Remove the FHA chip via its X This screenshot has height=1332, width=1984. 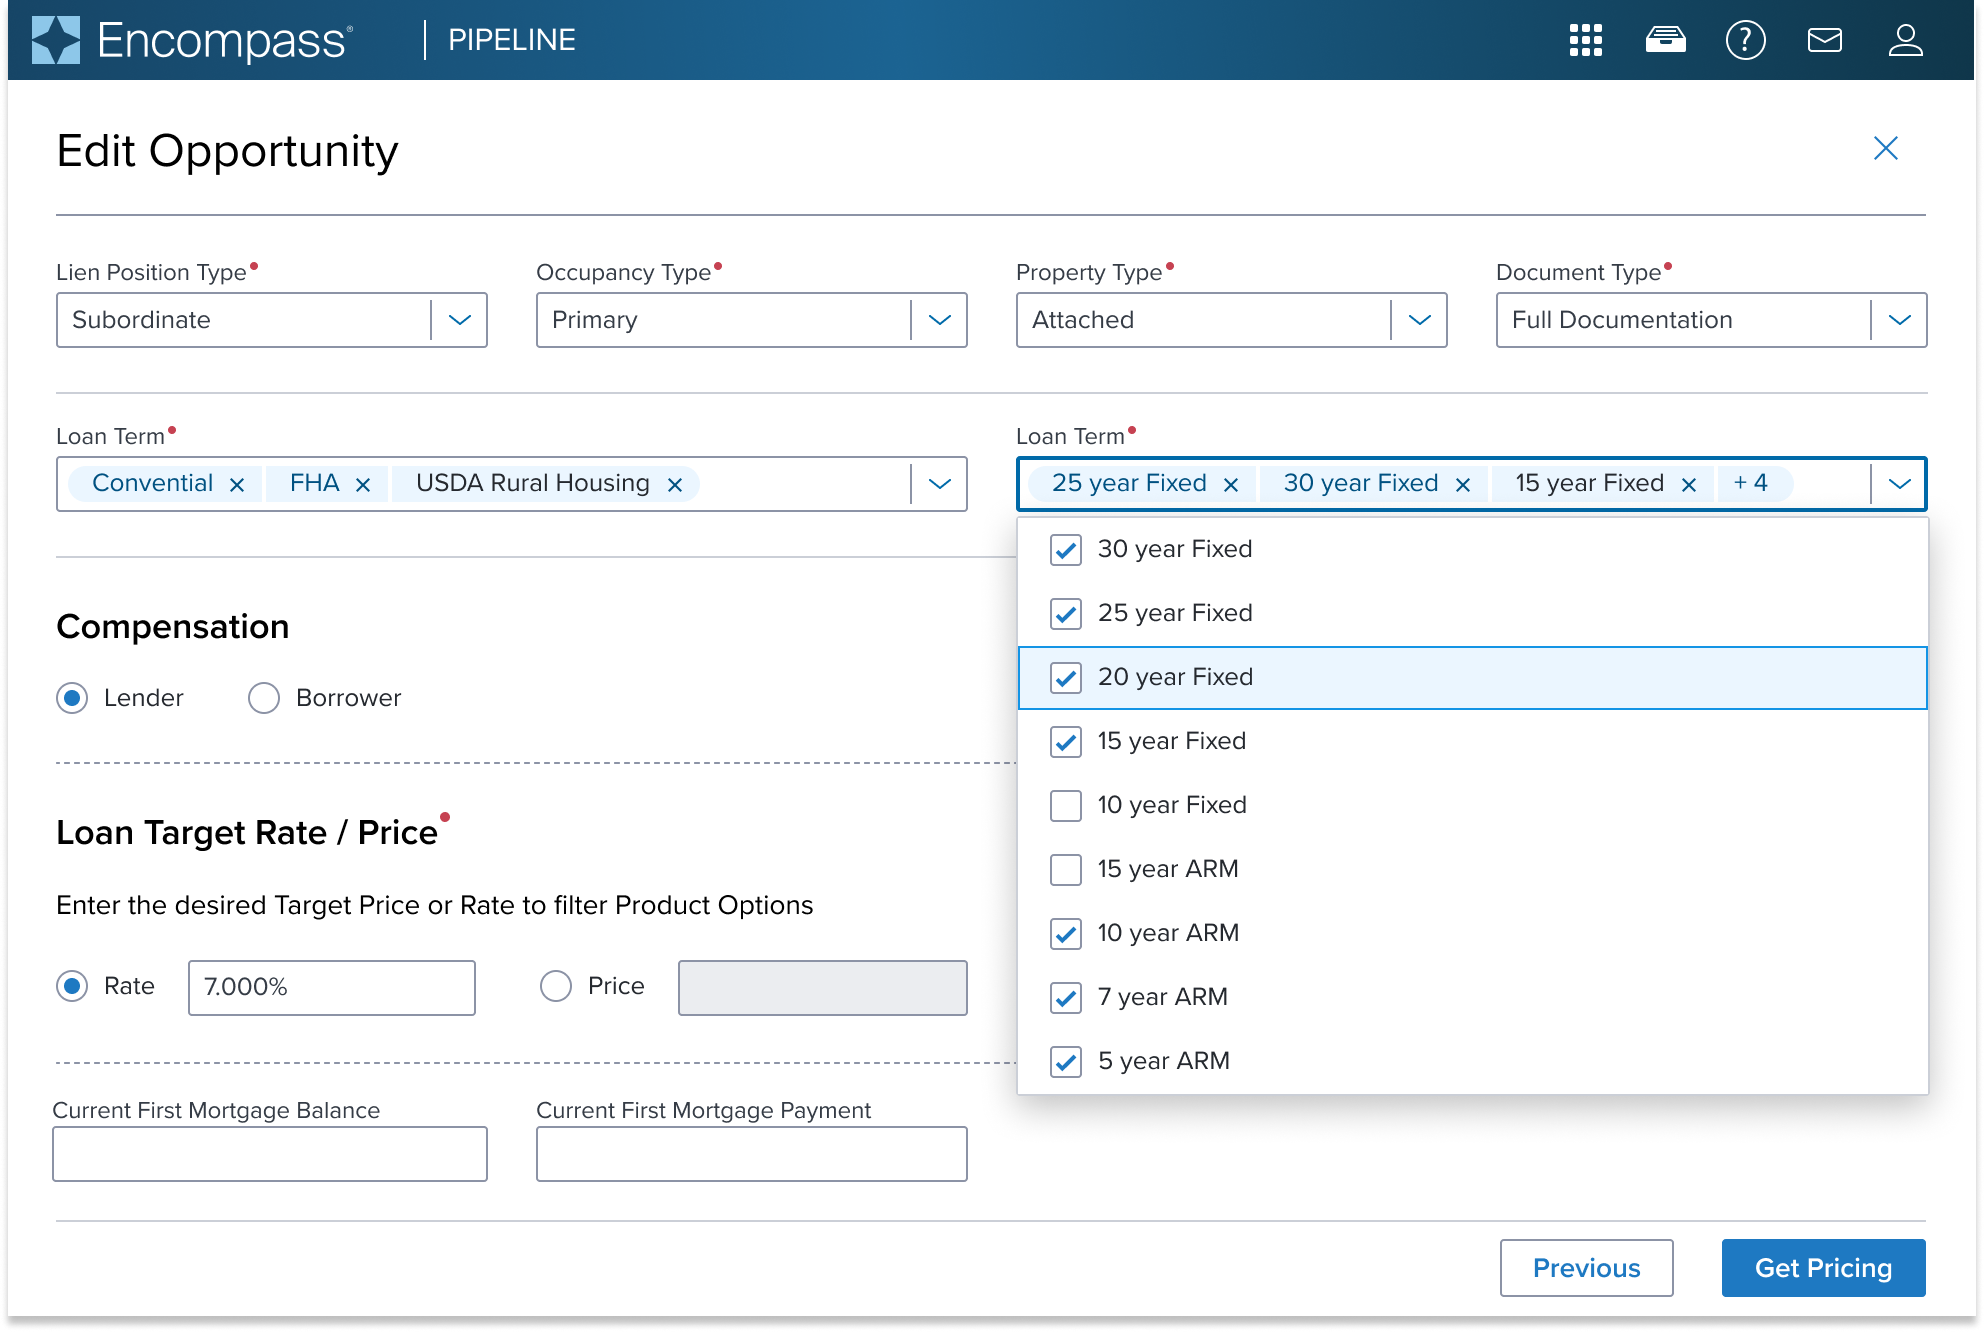coord(363,485)
